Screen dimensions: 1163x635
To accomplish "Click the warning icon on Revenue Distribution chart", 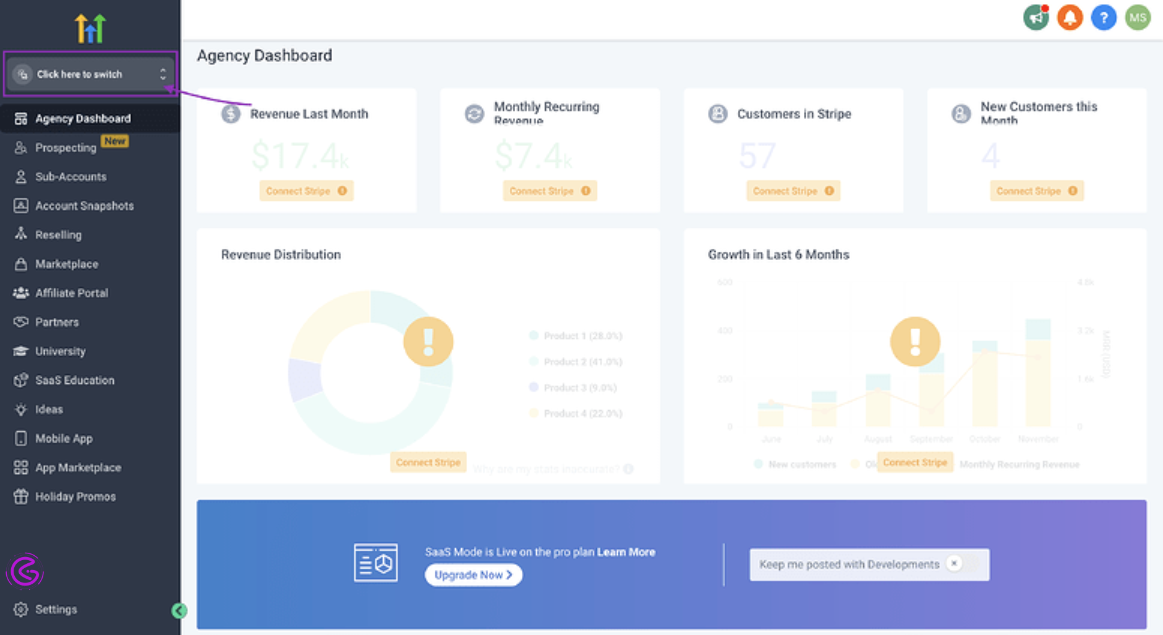I will (428, 341).
